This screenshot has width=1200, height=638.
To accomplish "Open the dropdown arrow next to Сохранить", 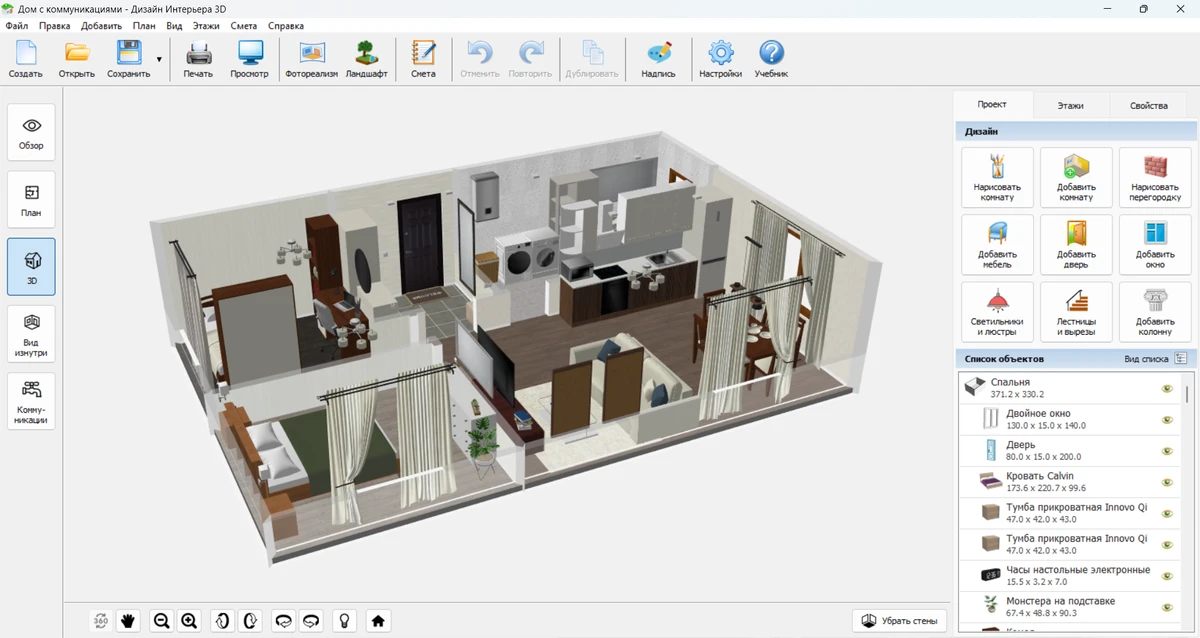I will coord(159,60).
